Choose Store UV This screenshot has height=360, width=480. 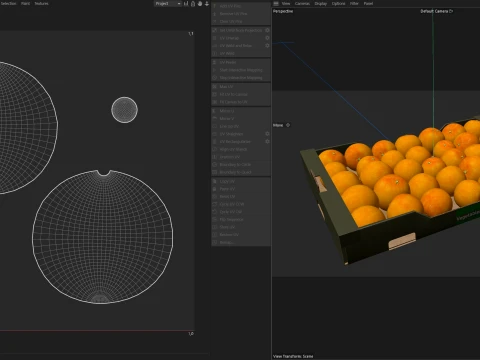click(241, 227)
